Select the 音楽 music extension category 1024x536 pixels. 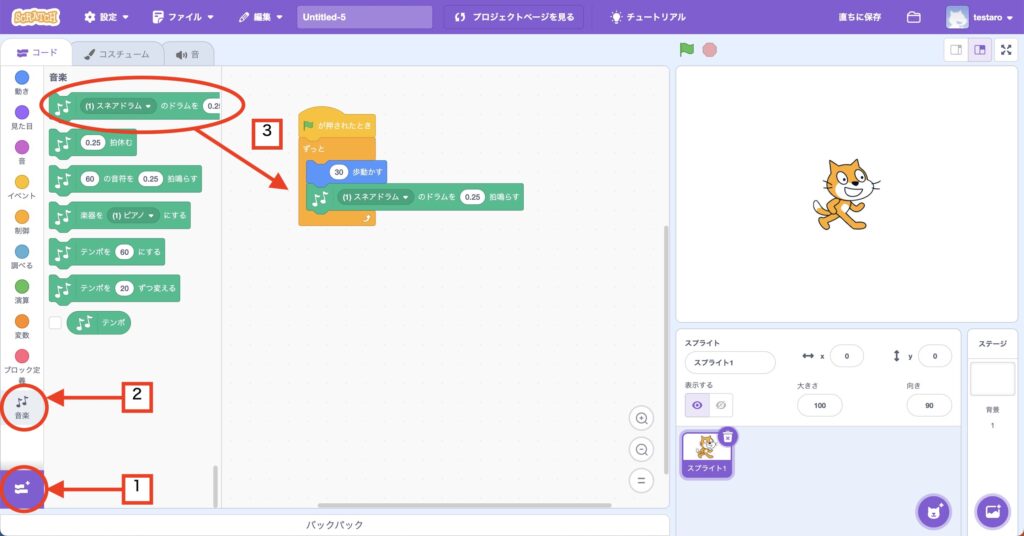(x=22, y=407)
